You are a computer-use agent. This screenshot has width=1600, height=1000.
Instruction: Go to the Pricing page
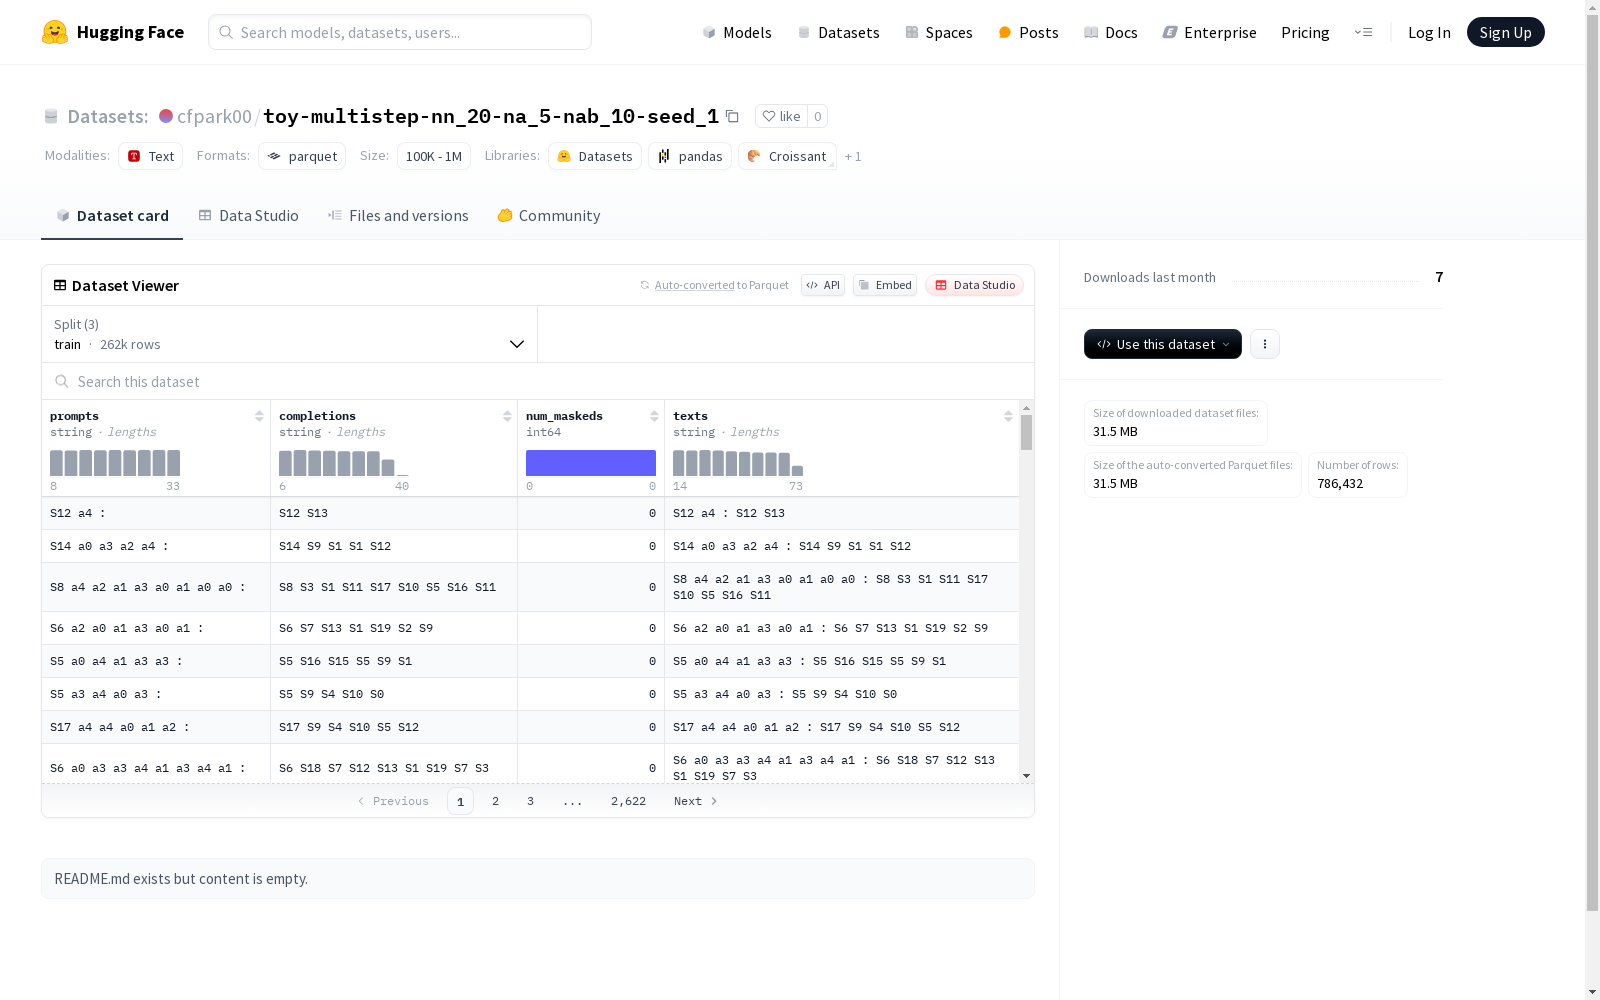click(x=1305, y=32)
